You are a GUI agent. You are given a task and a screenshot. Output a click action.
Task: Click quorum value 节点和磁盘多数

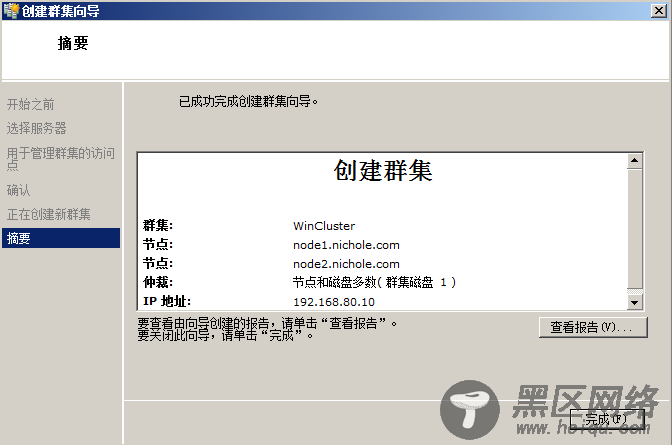(x=374, y=282)
